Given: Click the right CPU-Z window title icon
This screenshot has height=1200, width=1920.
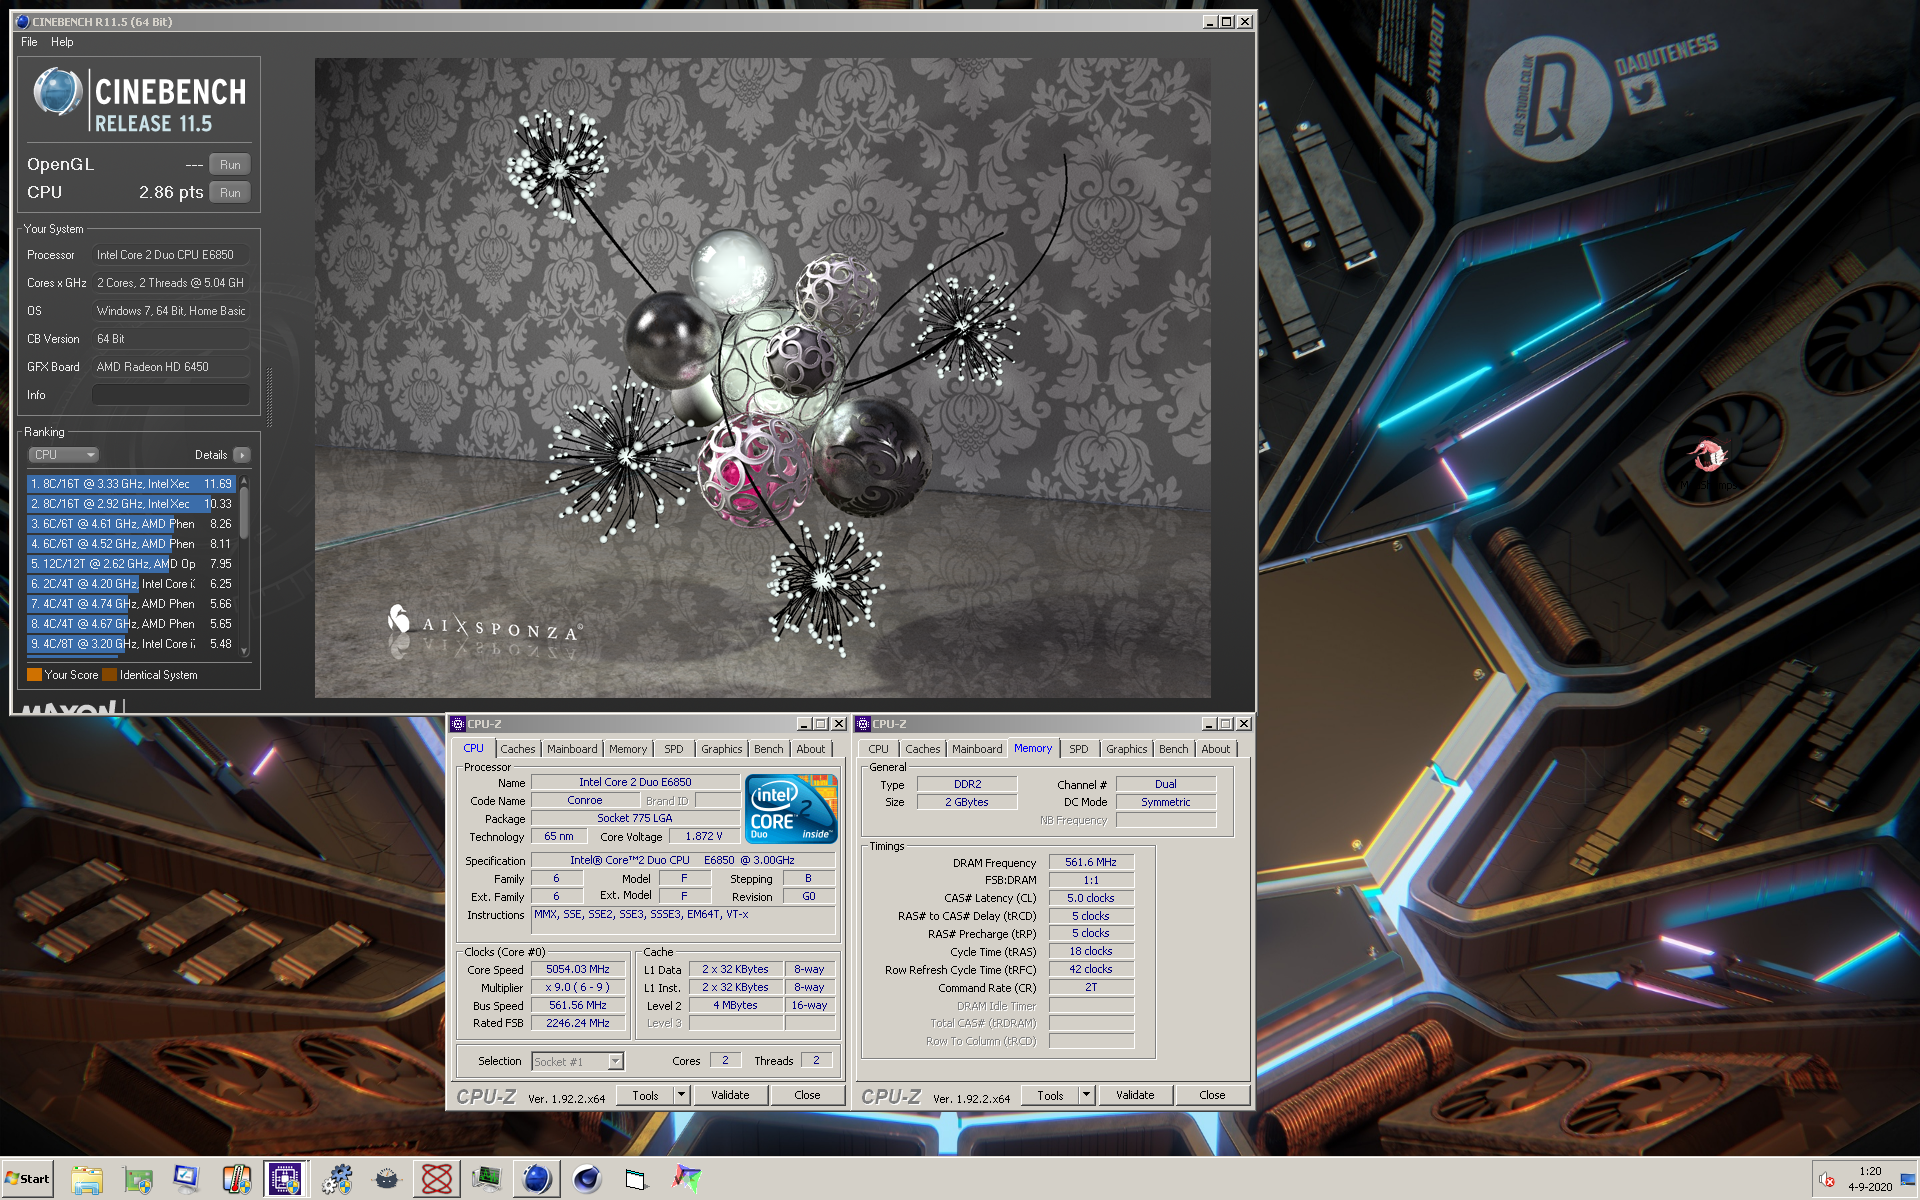Looking at the screenshot, I should click(x=863, y=724).
